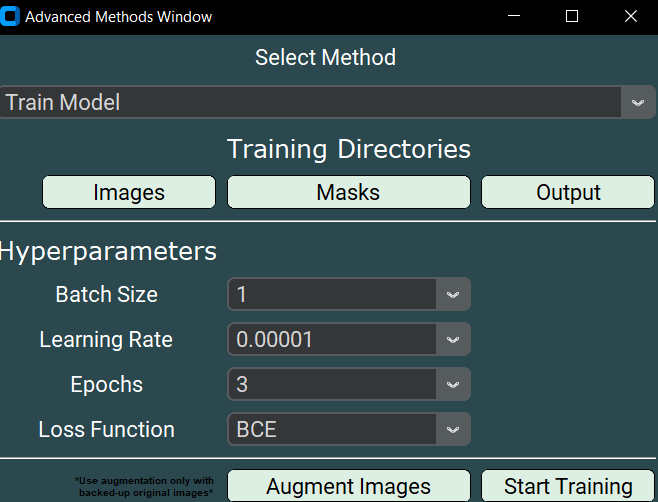658x502 pixels.
Task: Open the Select Method combo box showing Train Model
Action: point(310,102)
